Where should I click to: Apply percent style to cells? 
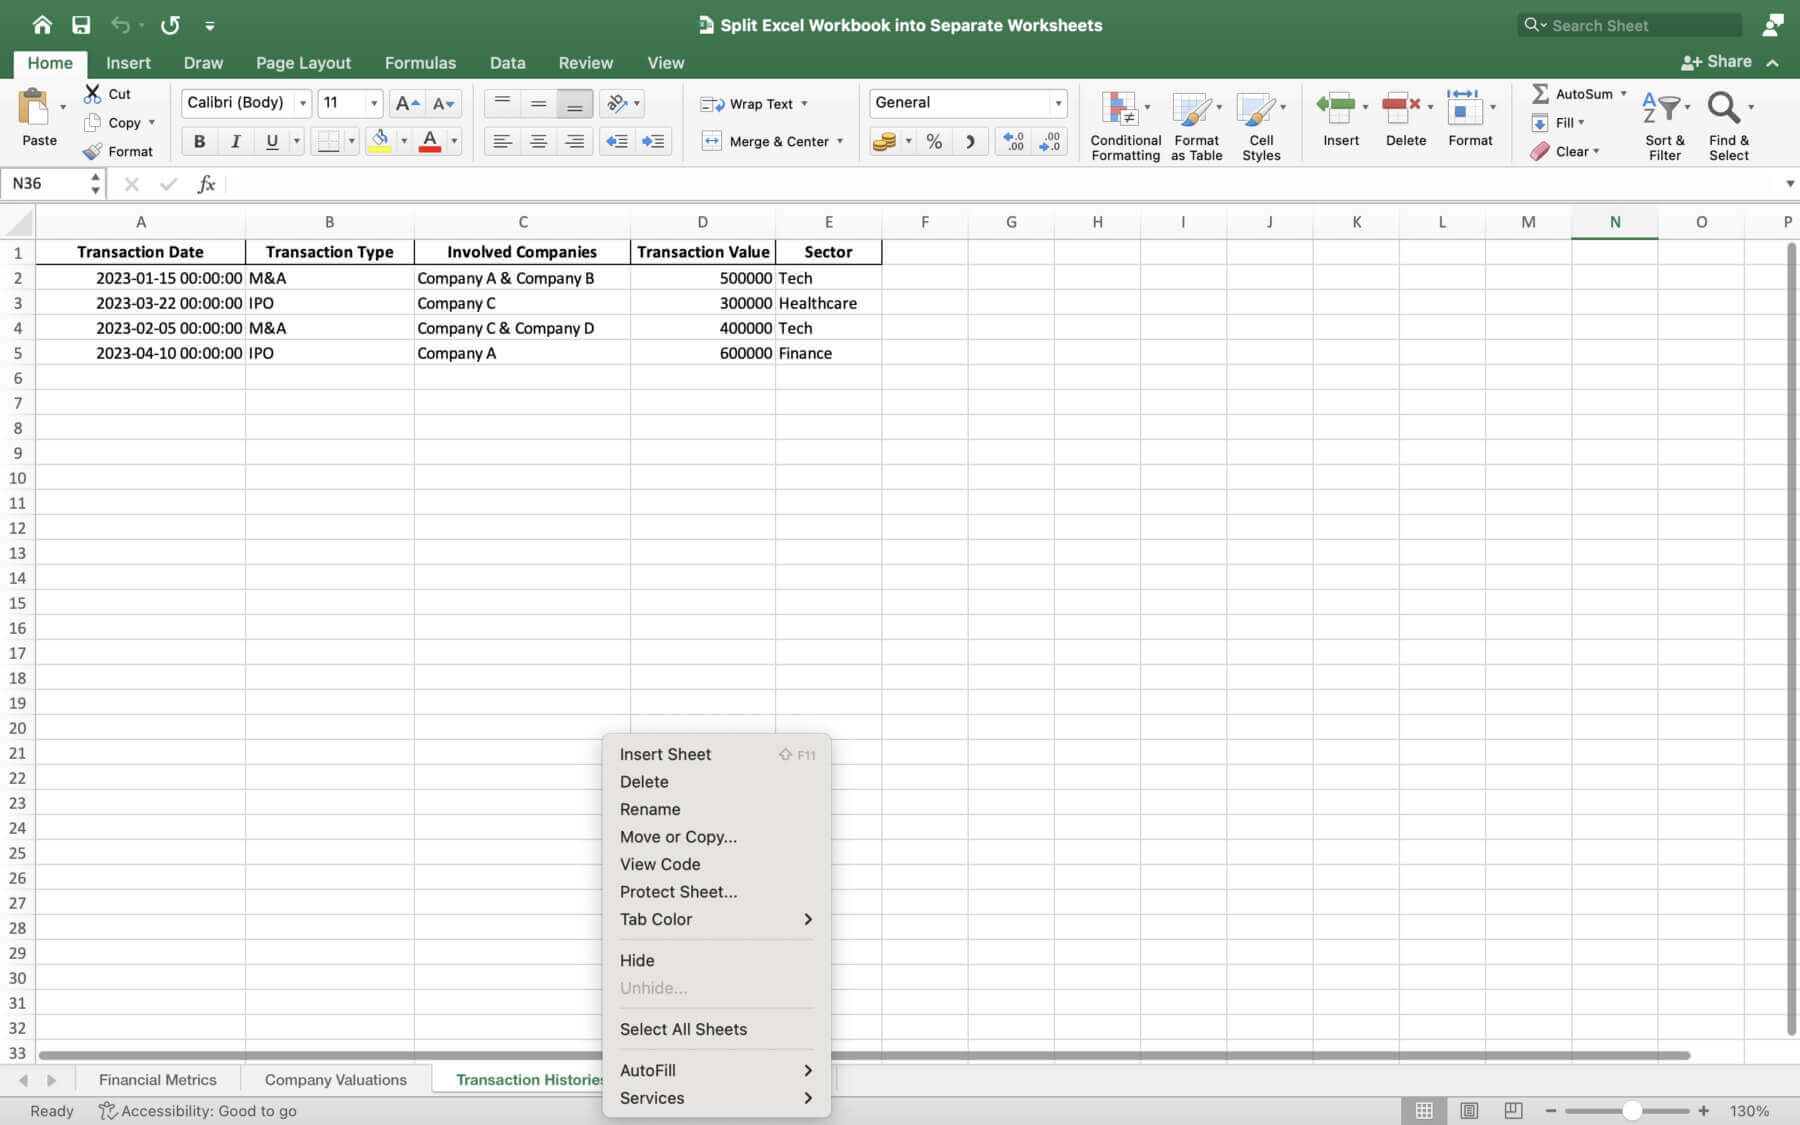pyautogui.click(x=934, y=141)
